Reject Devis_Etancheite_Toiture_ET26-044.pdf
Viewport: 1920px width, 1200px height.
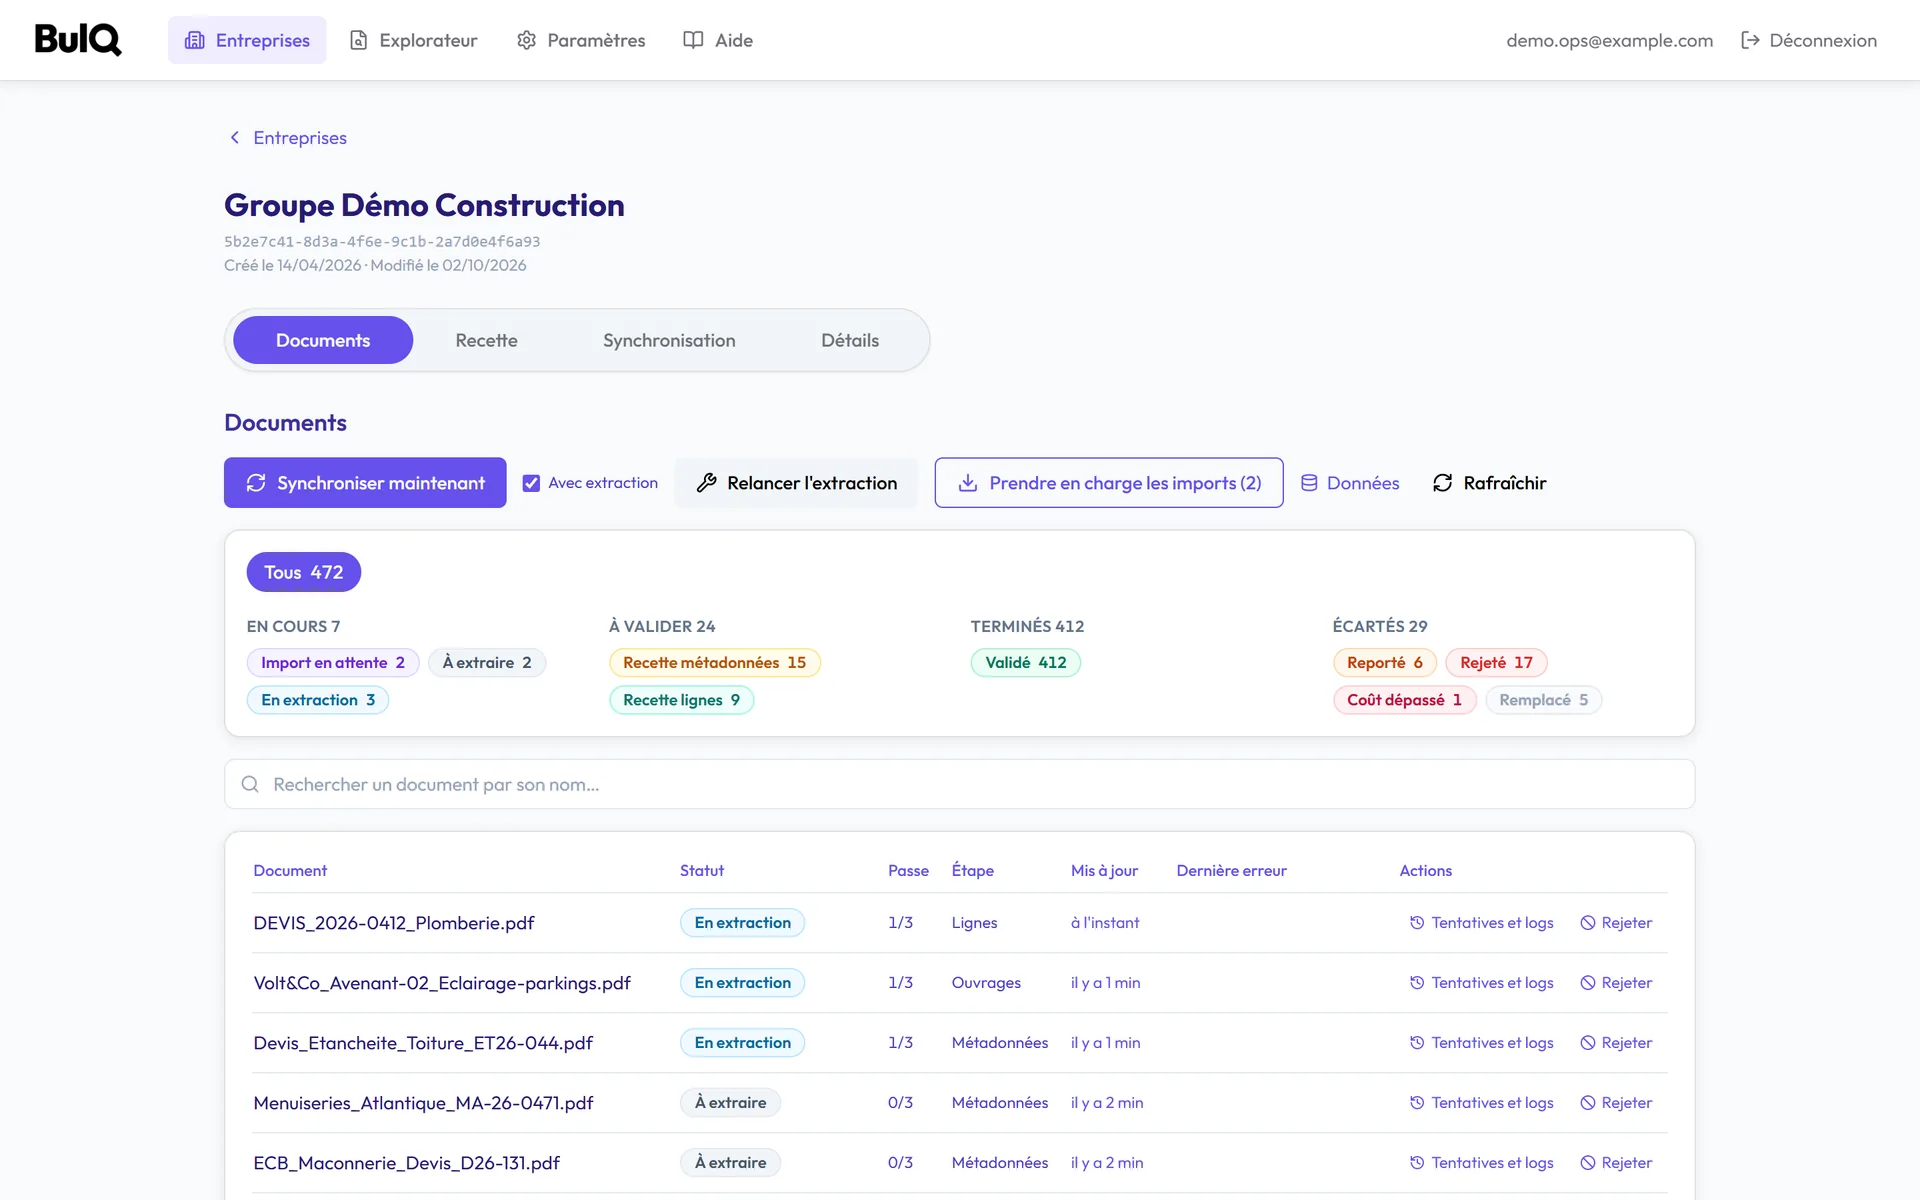tap(1616, 1043)
